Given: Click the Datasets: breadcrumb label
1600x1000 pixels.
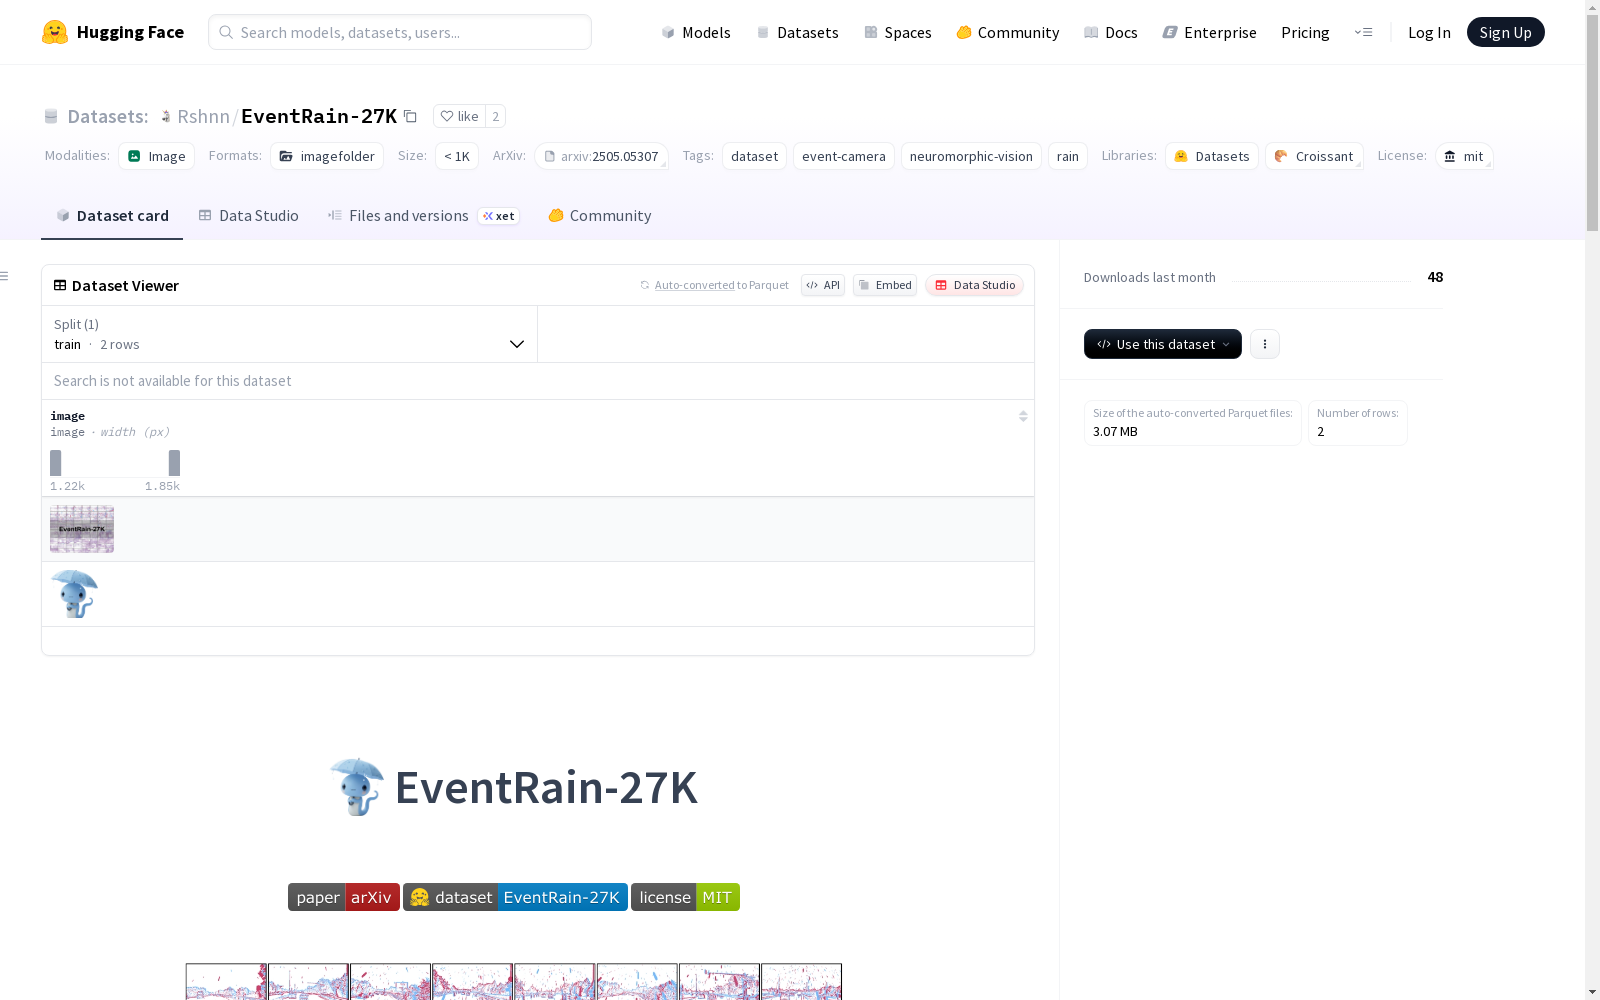Looking at the screenshot, I should pyautogui.click(x=107, y=116).
